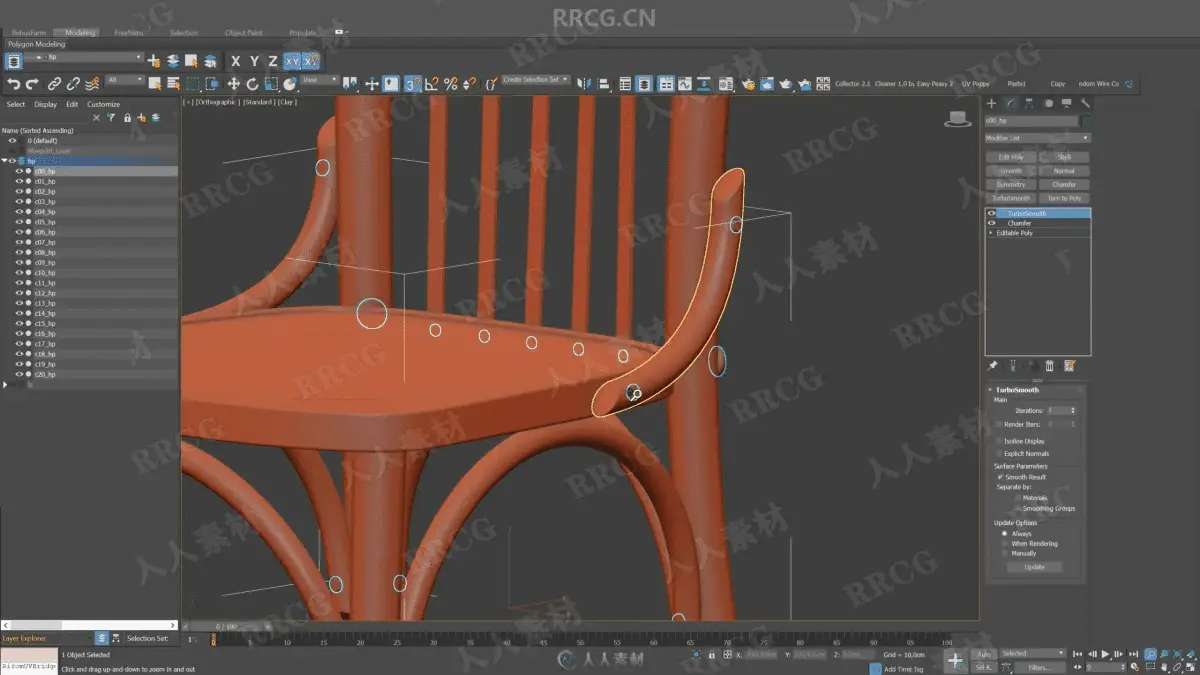Toggle the Percent Snap icon

451,84
